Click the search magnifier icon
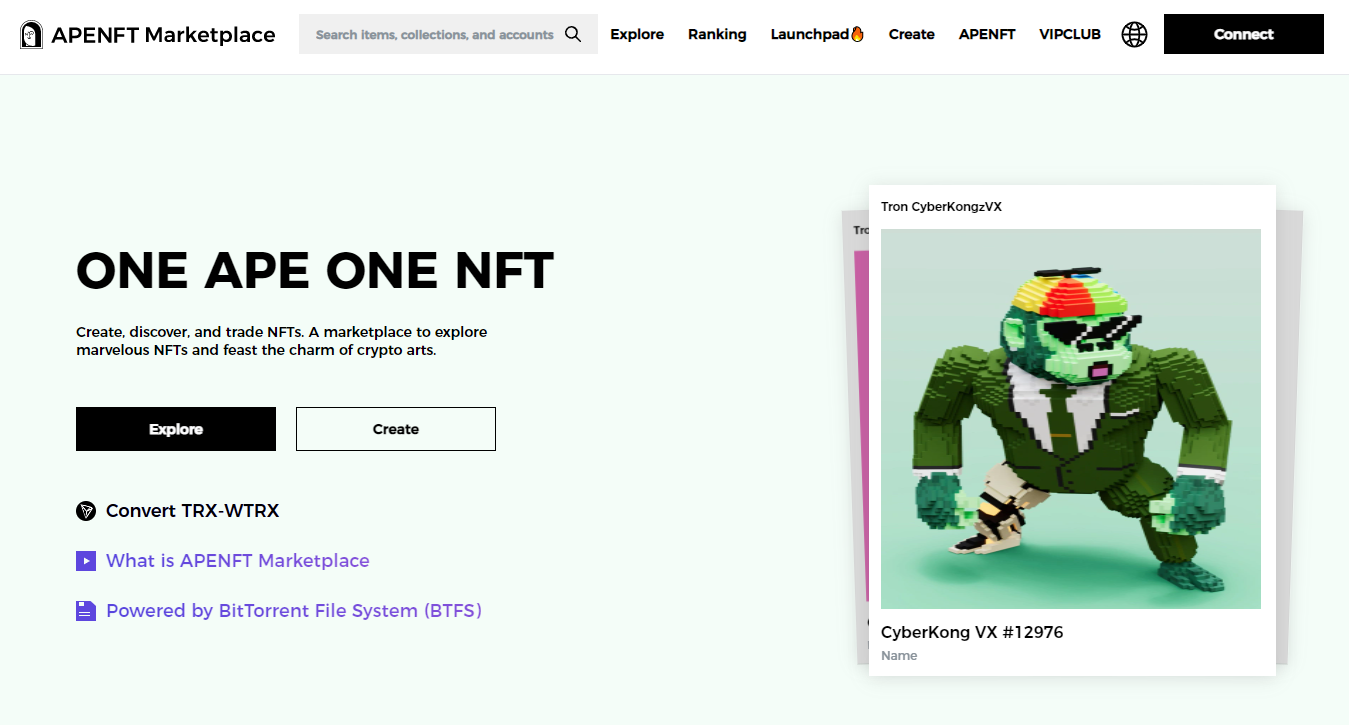The image size is (1349, 725). coord(573,34)
